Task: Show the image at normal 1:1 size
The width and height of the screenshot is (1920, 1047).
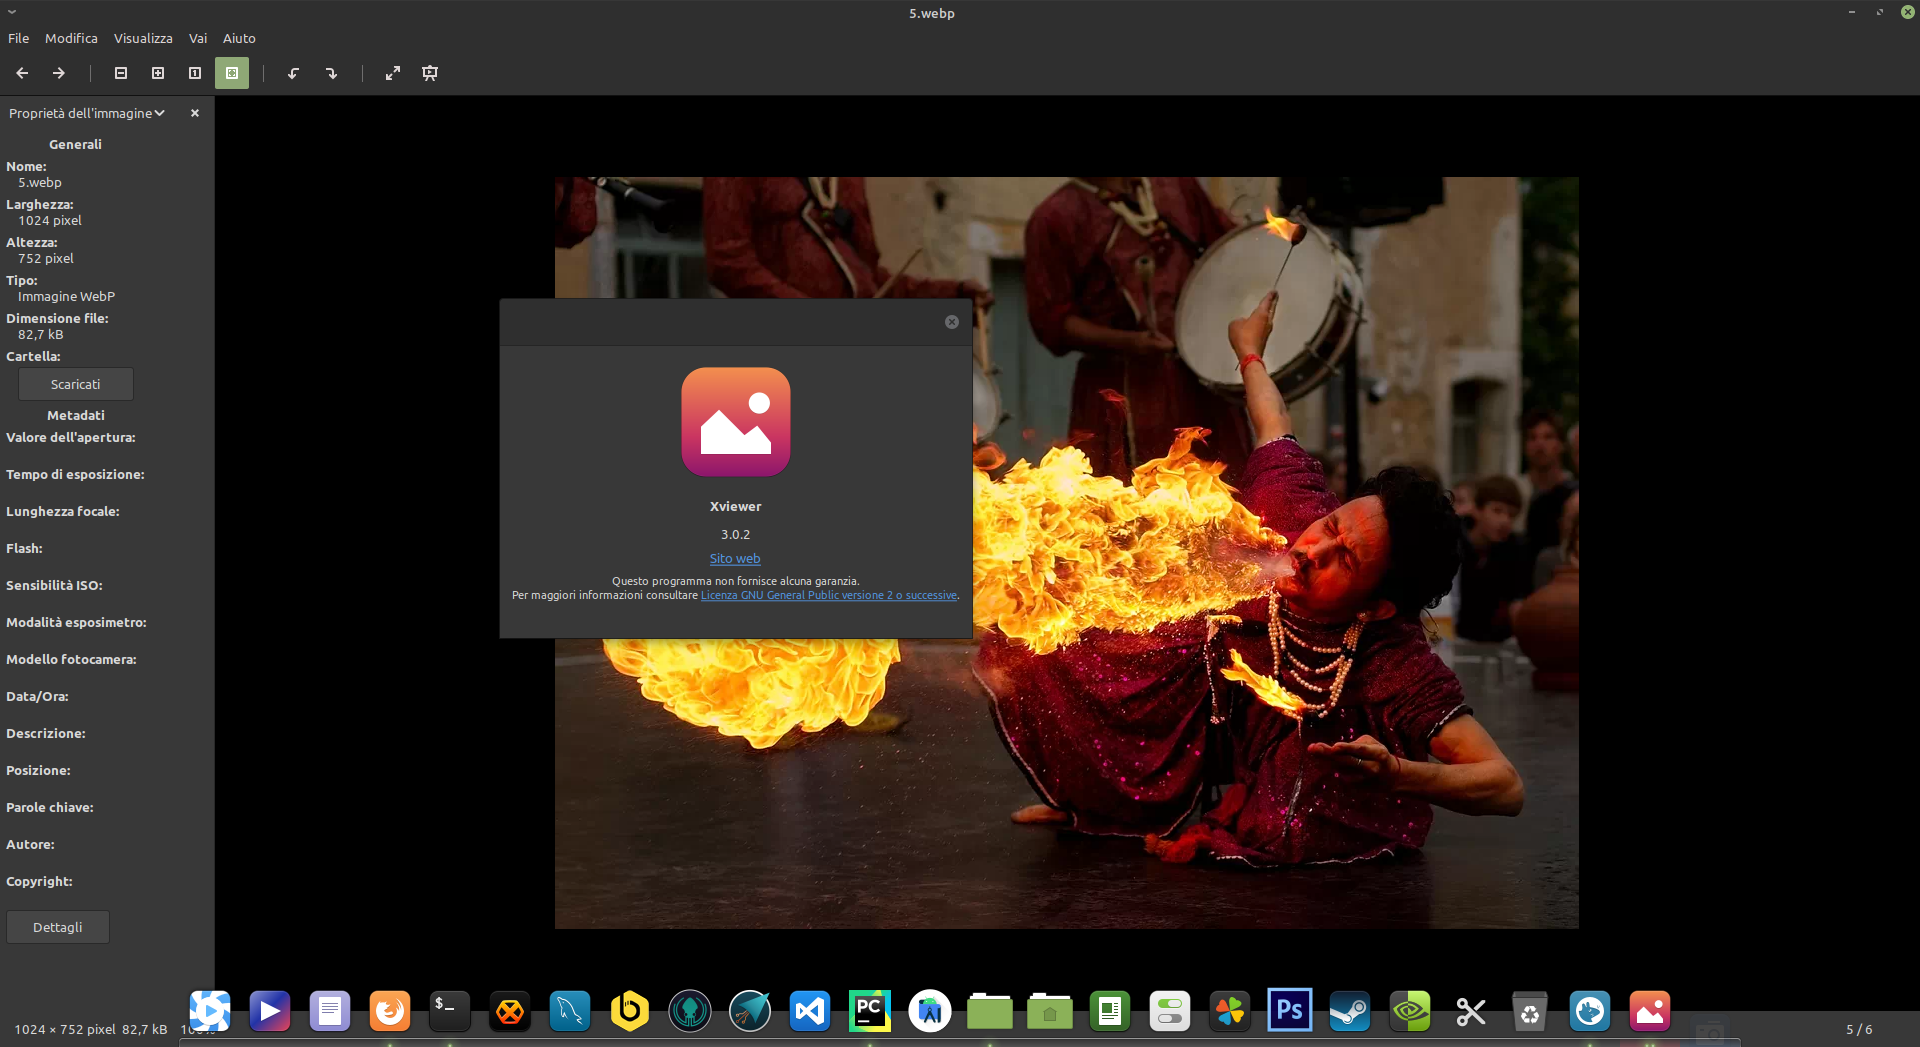Action: tap(194, 73)
